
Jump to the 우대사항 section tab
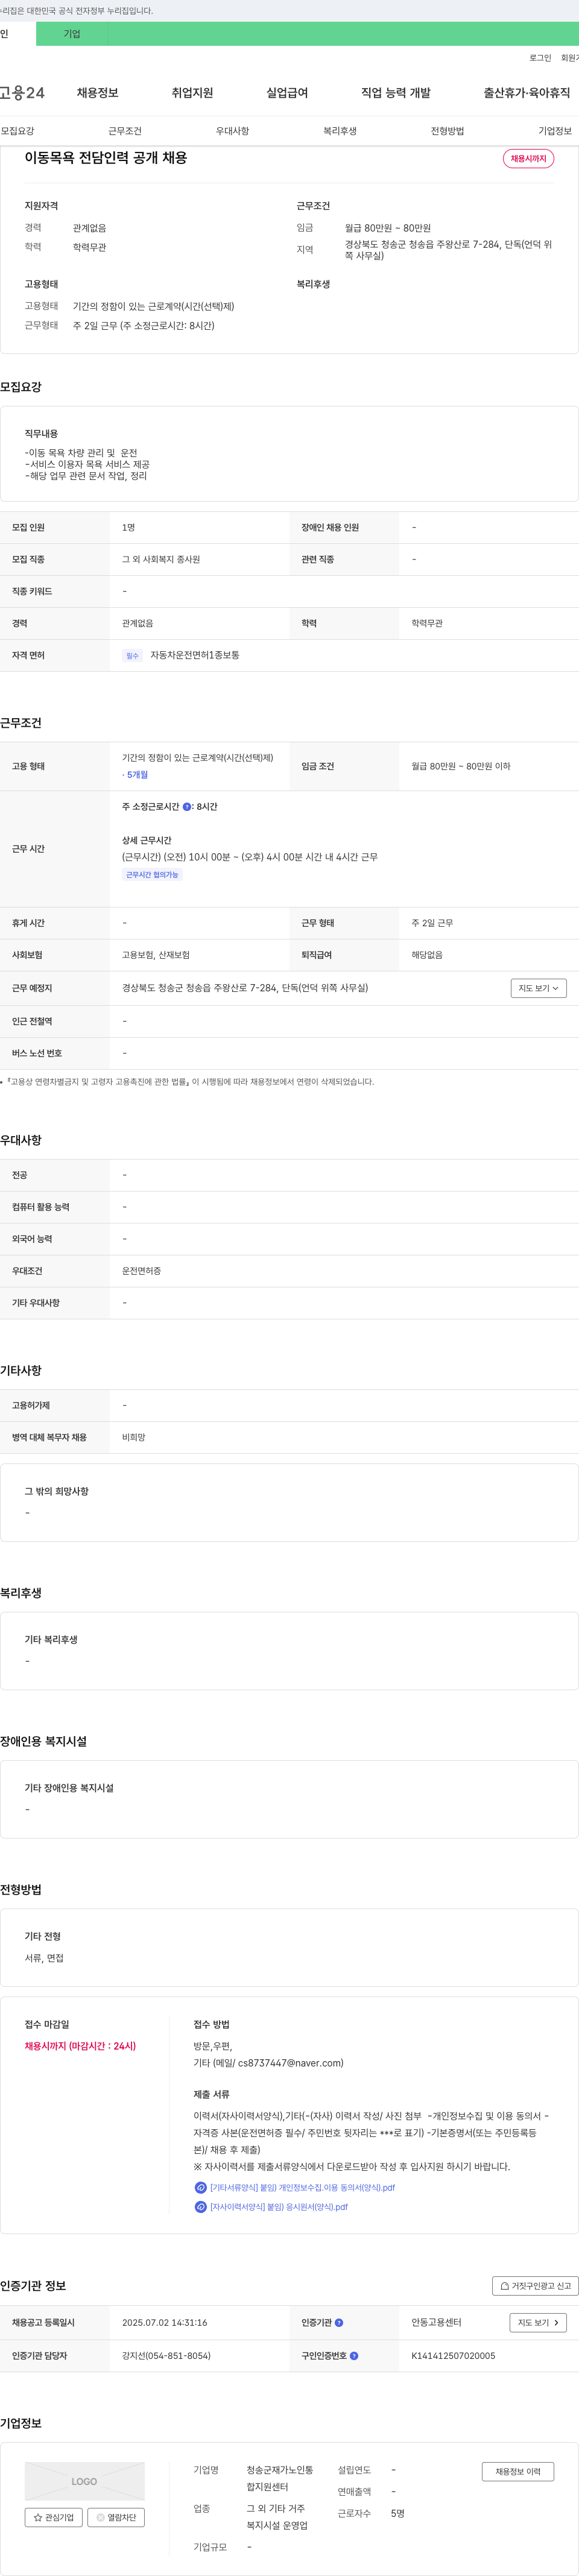coord(233,131)
